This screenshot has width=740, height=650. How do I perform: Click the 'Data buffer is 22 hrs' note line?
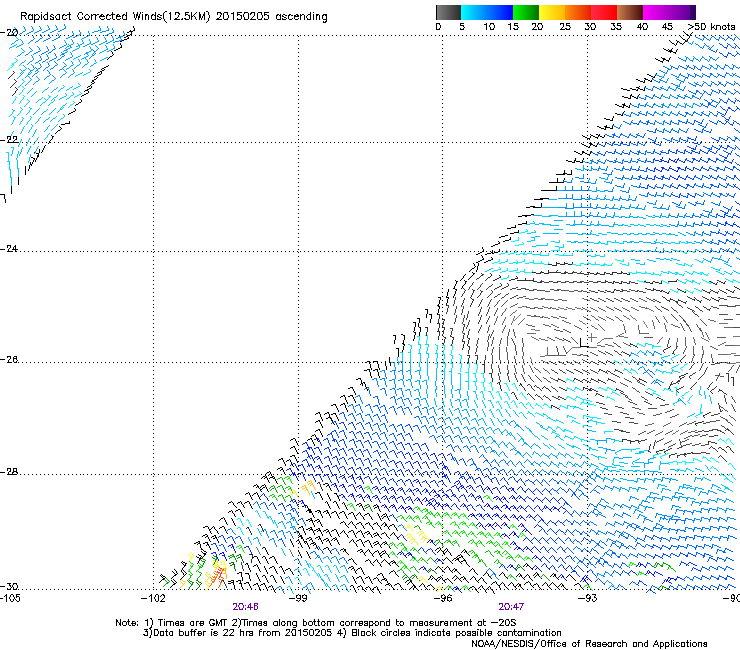click(238, 633)
